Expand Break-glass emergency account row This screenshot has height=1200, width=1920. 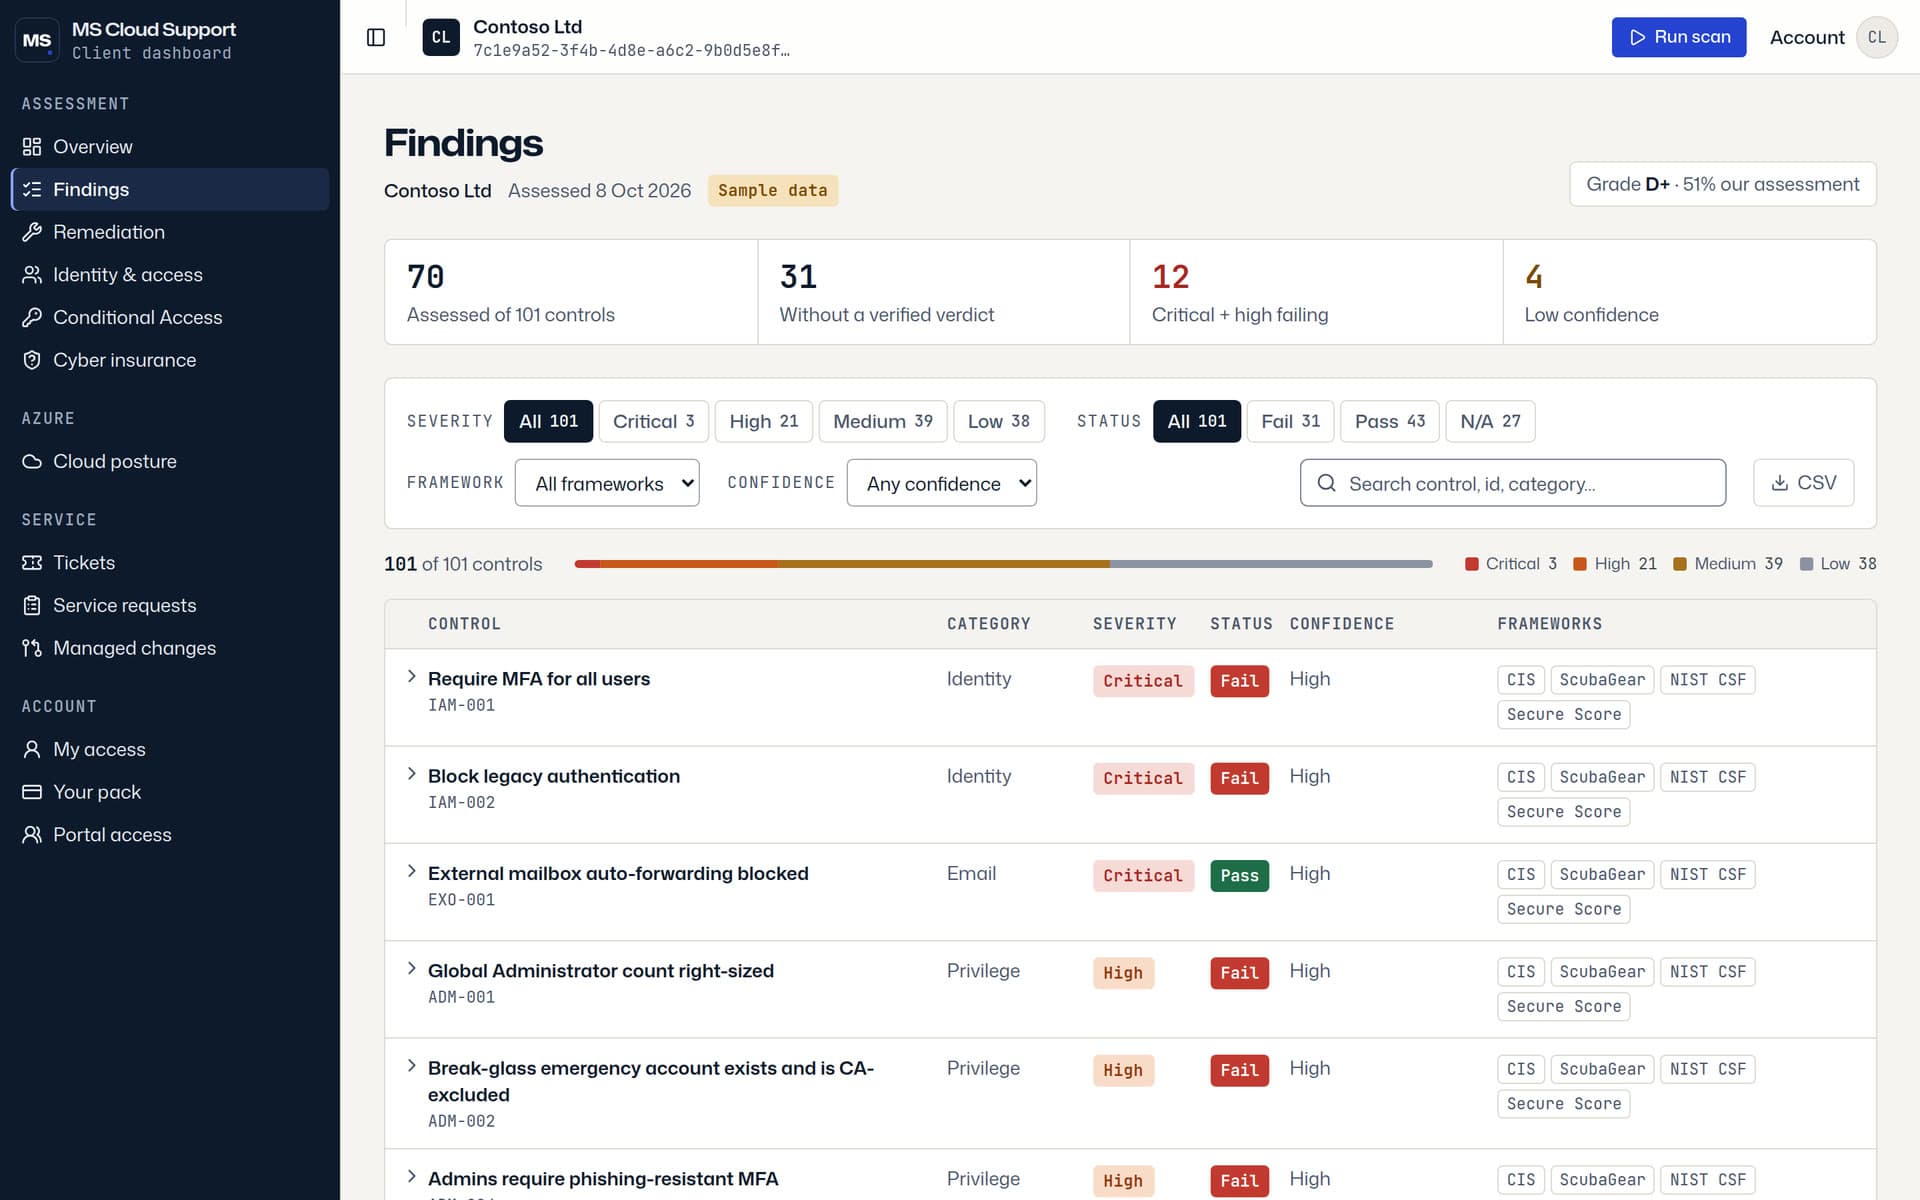tap(411, 1066)
